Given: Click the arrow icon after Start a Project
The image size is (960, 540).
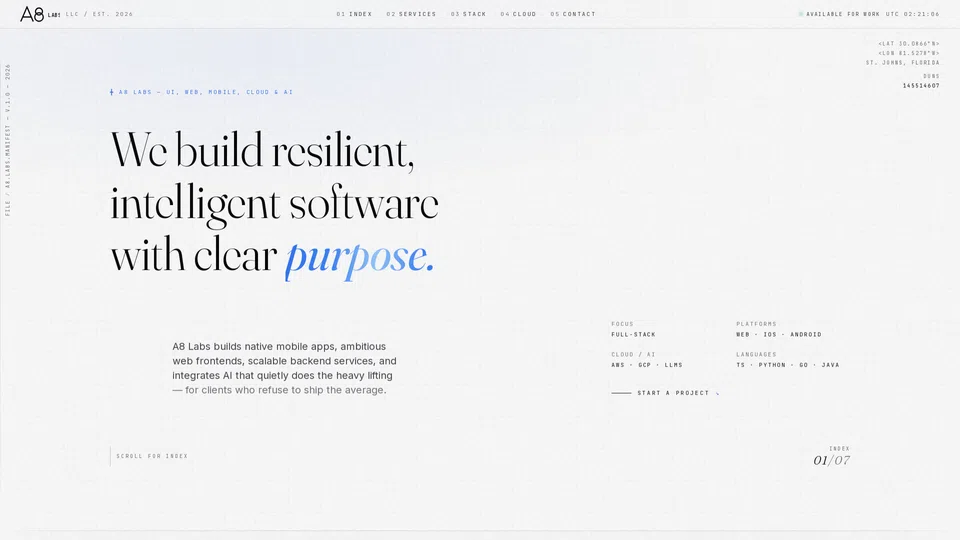Looking at the screenshot, I should pos(717,393).
